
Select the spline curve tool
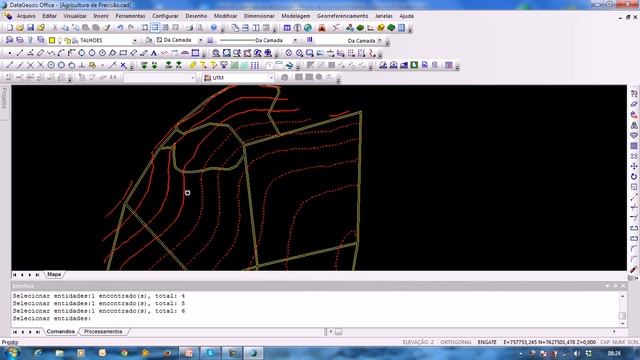[x=51, y=53]
